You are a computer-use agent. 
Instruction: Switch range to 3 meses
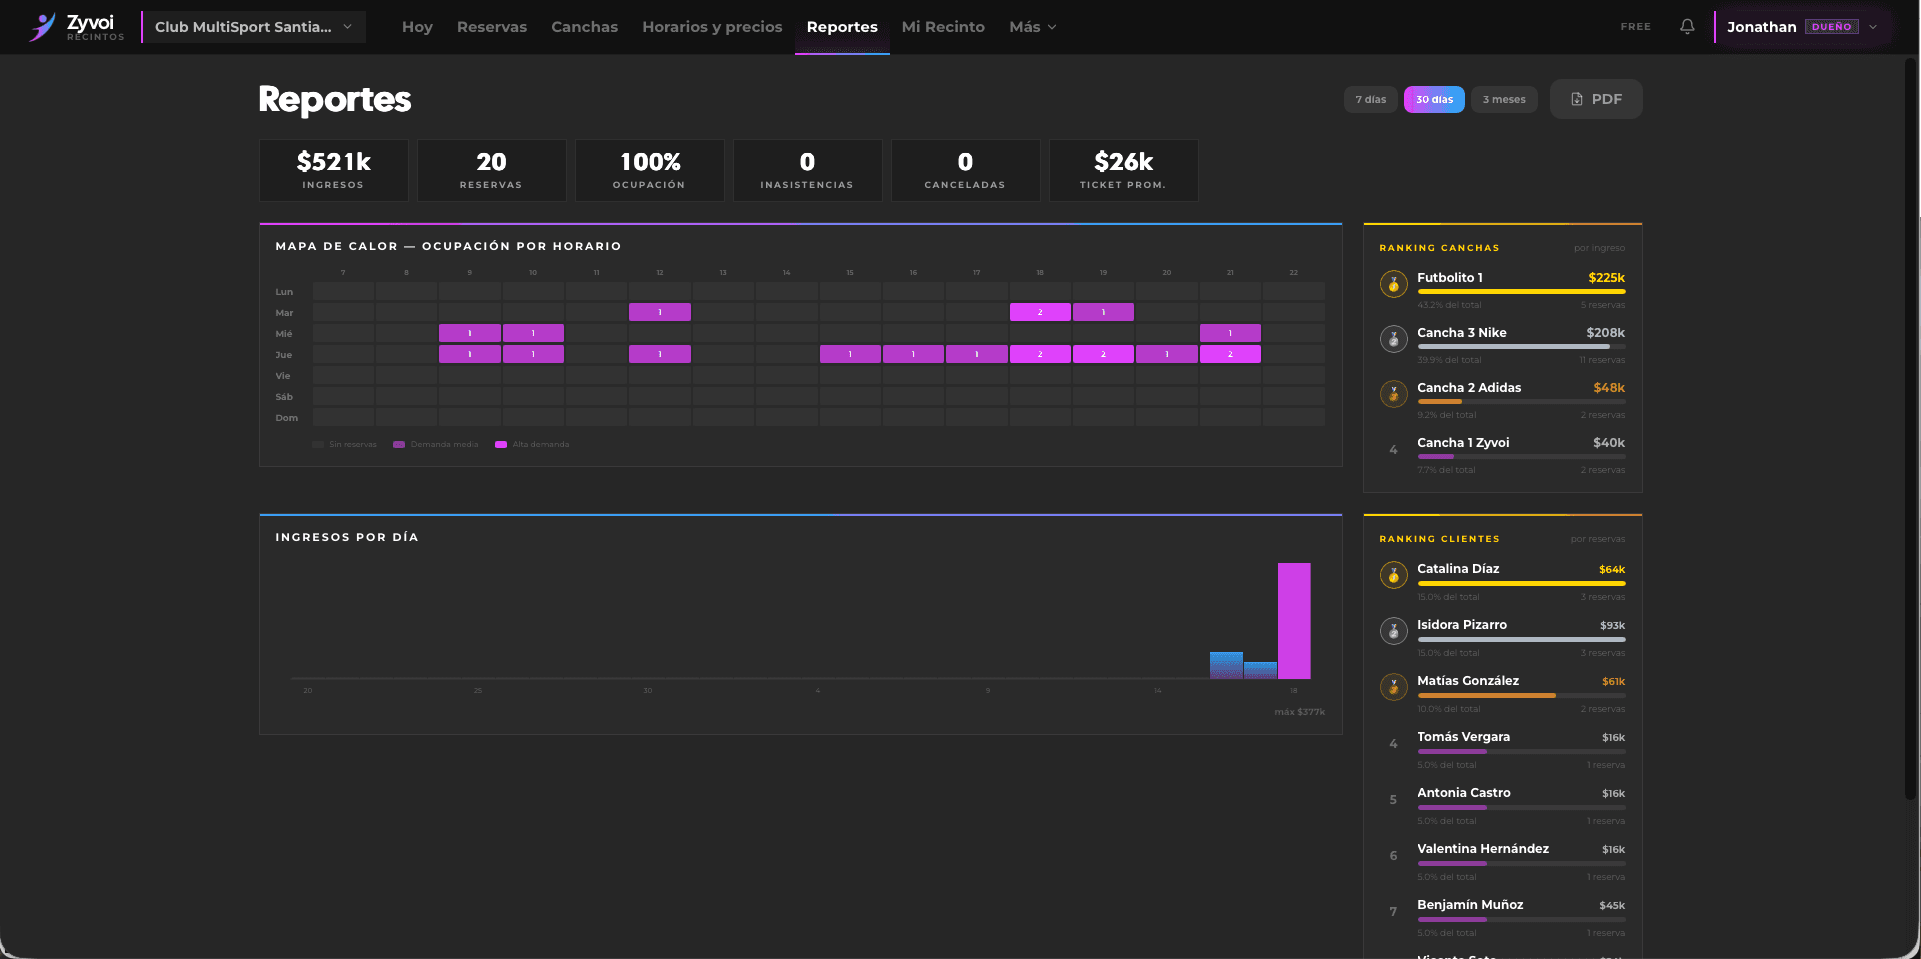click(x=1504, y=99)
